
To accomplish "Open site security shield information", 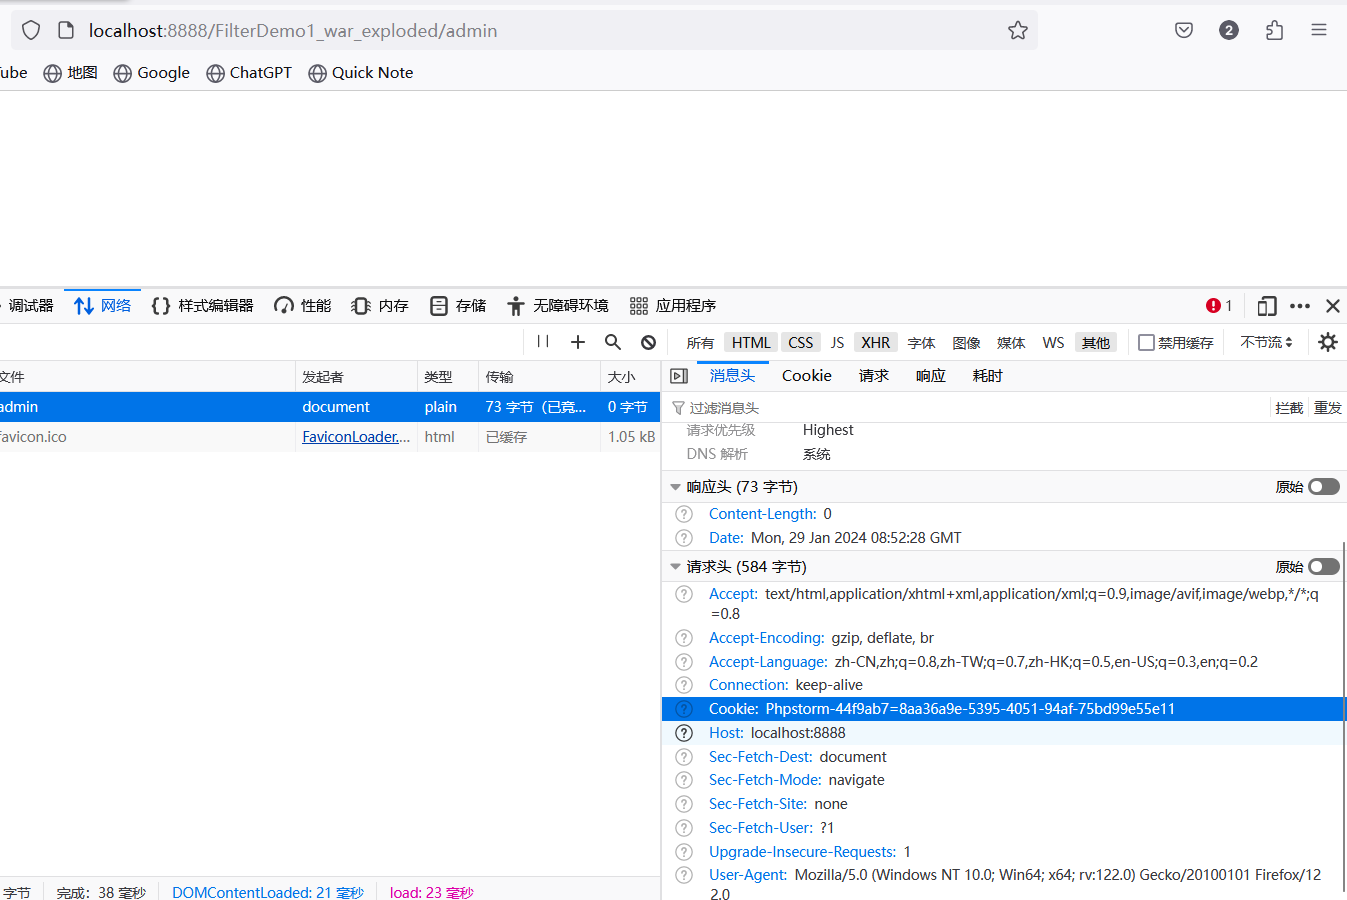I will point(31,30).
